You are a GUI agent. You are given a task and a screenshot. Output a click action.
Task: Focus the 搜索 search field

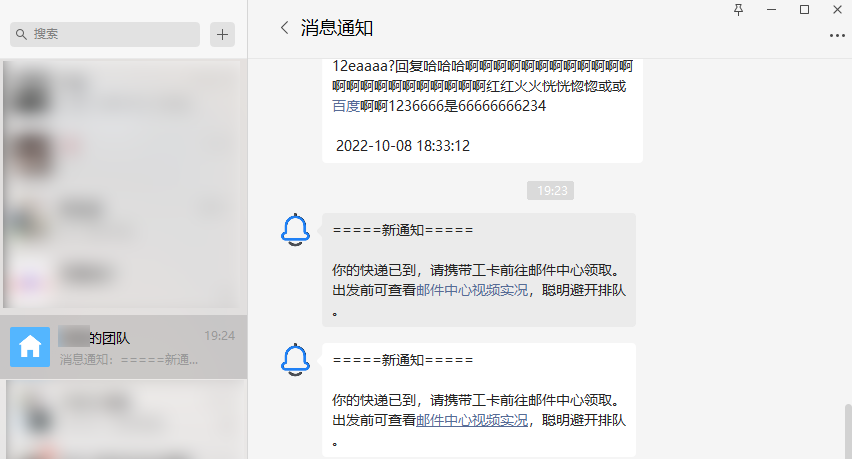tap(105, 34)
